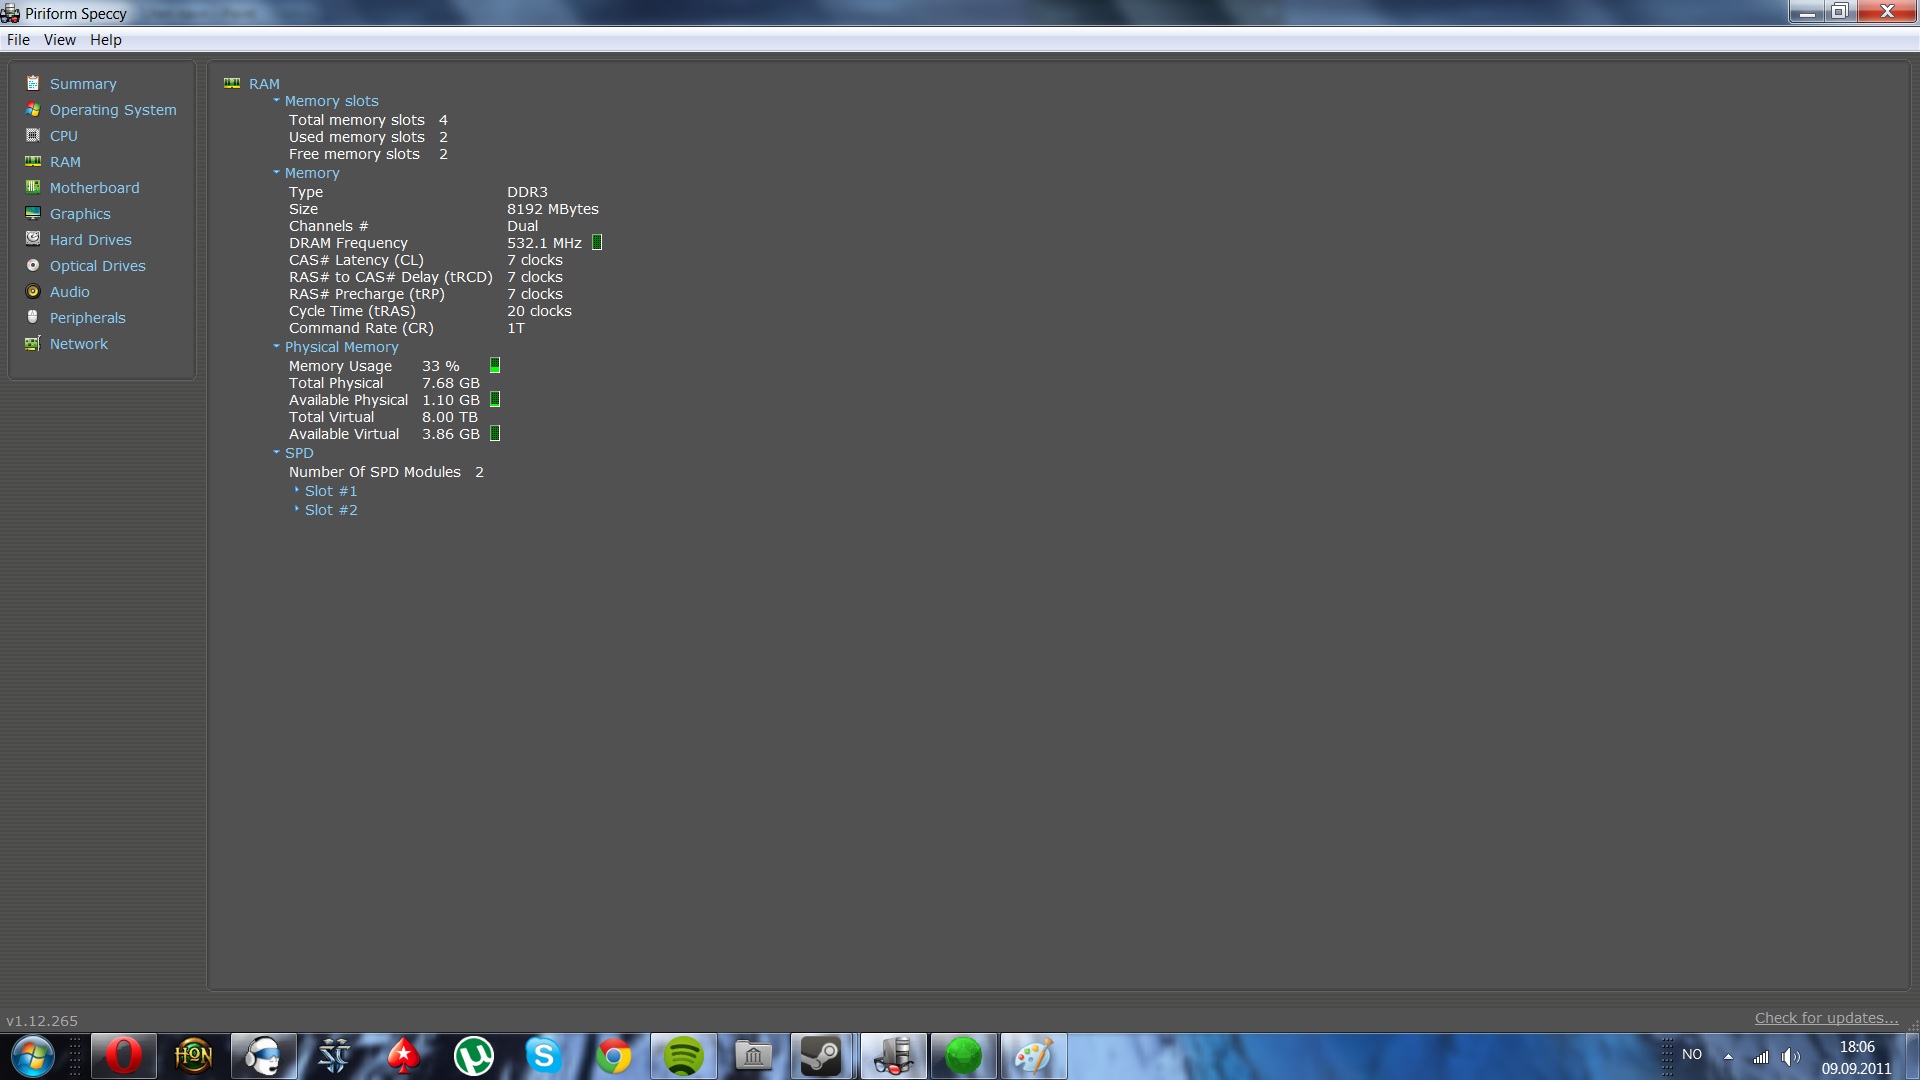Viewport: 1920px width, 1080px height.
Task: Show hidden system tray icons arrow
Action: click(1728, 1056)
